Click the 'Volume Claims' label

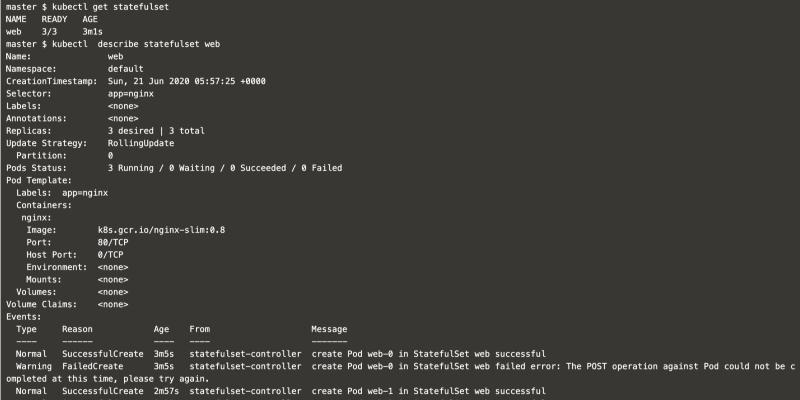(42, 304)
